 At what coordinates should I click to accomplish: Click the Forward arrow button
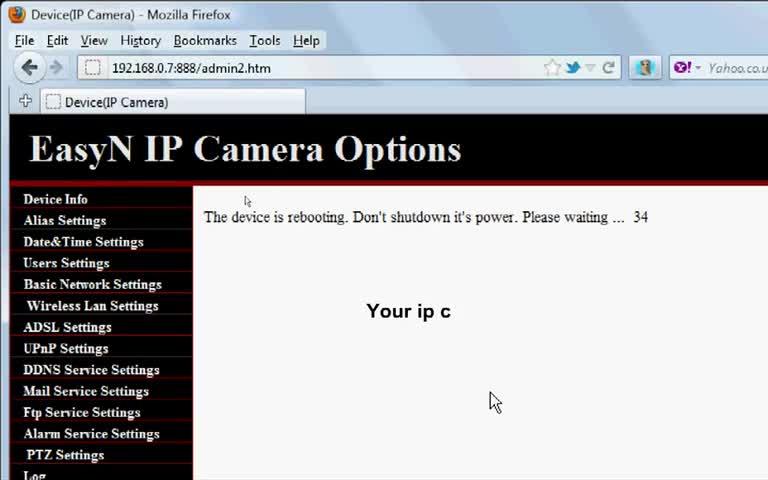click(x=56, y=68)
